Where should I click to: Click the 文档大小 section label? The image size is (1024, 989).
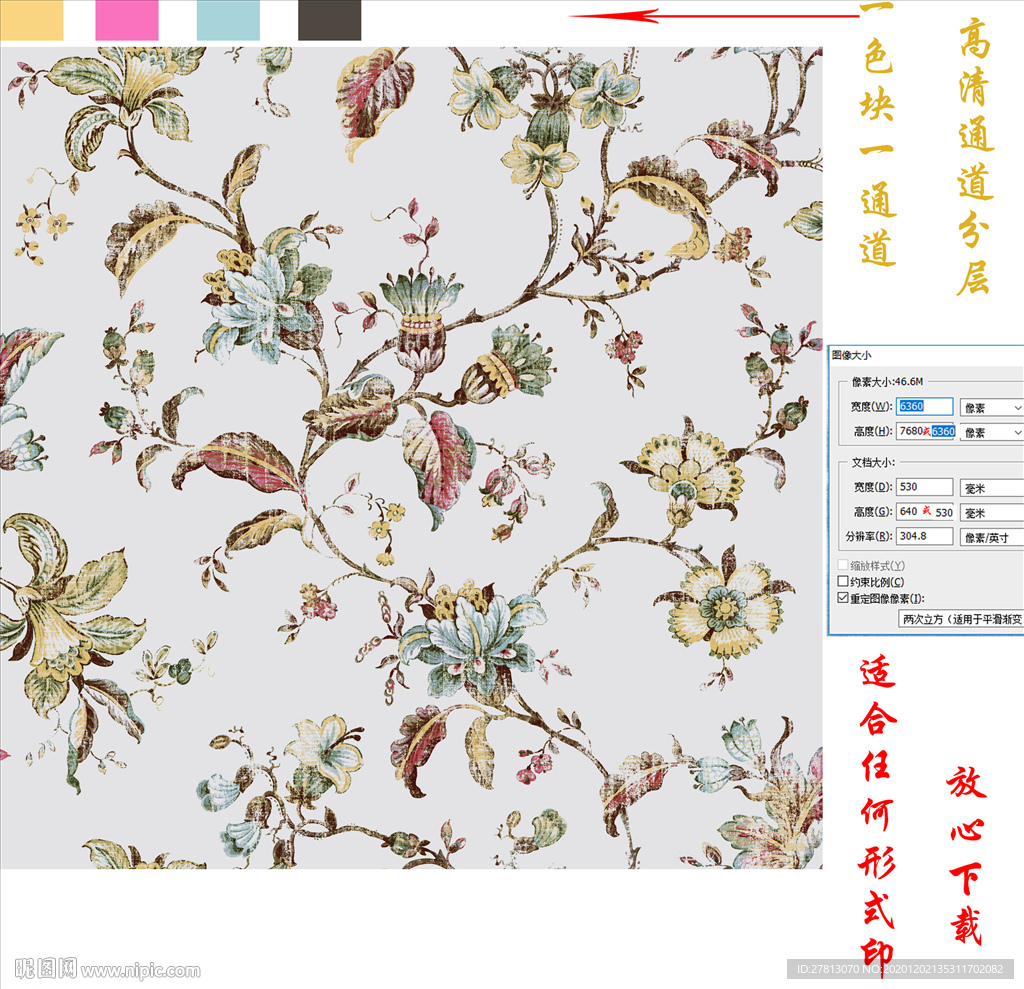tap(873, 462)
